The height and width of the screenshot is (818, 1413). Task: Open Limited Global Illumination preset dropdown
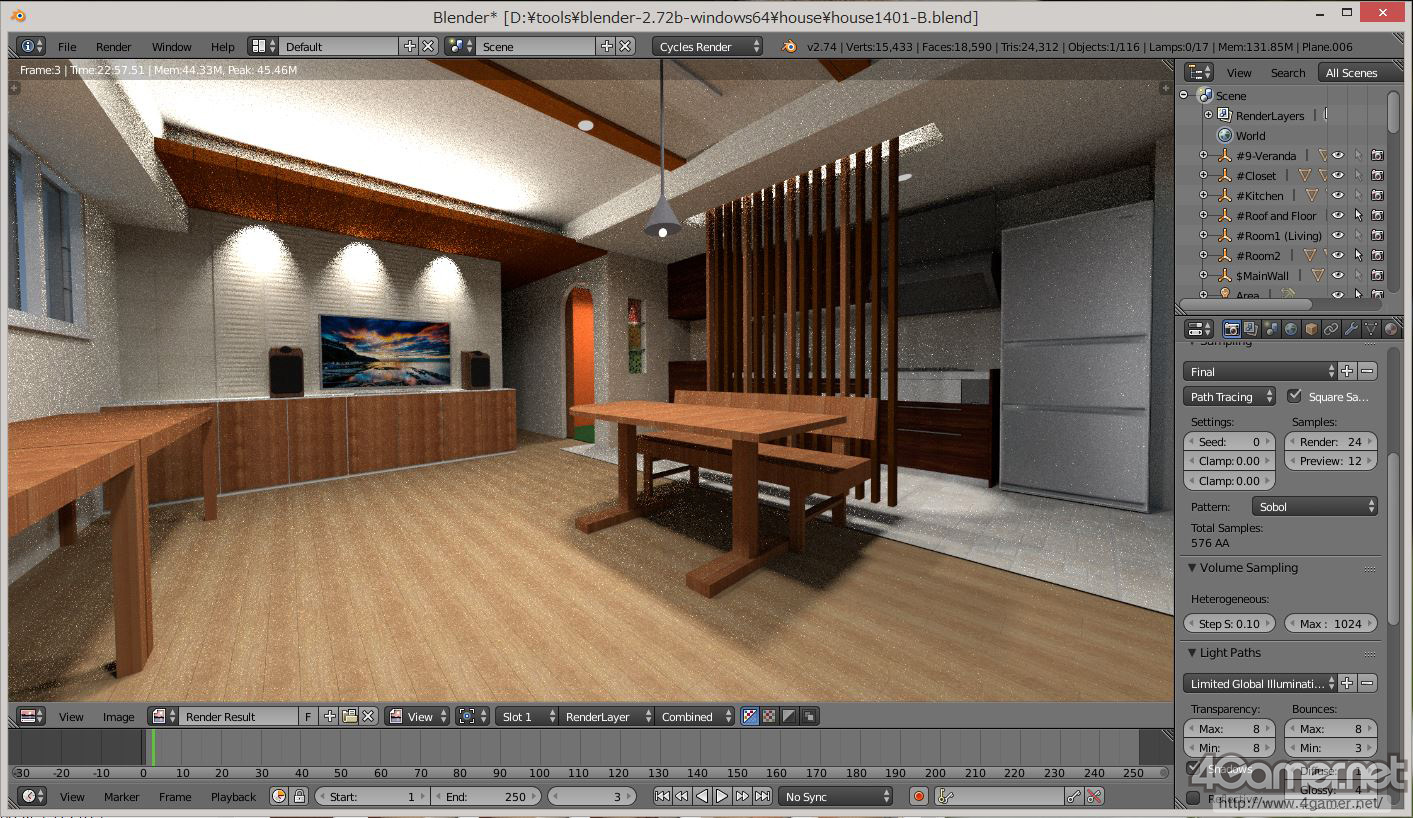(x=1260, y=683)
